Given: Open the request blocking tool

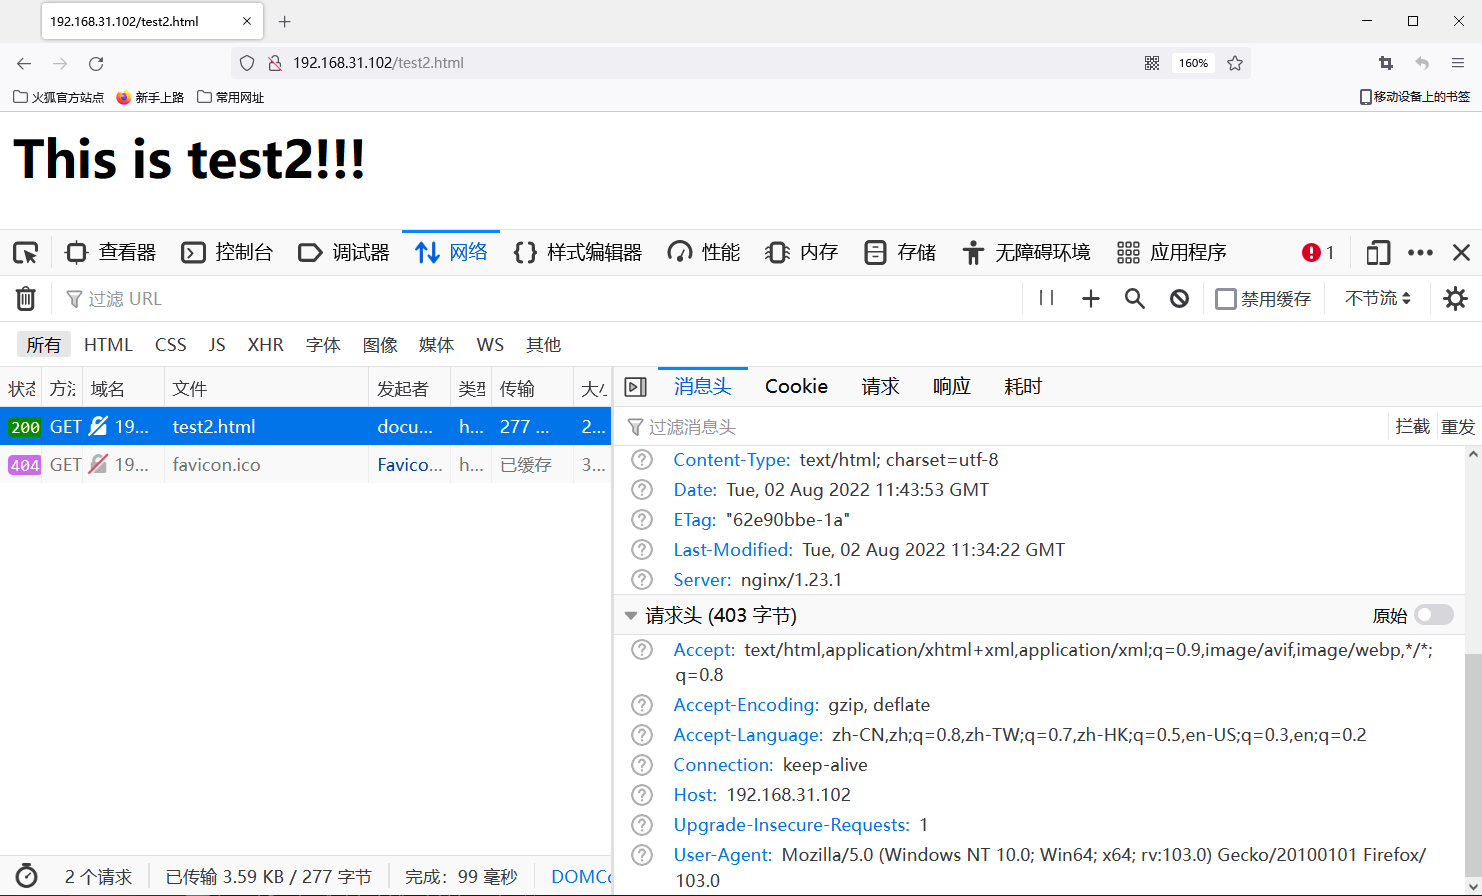Looking at the screenshot, I should pyautogui.click(x=1179, y=298).
